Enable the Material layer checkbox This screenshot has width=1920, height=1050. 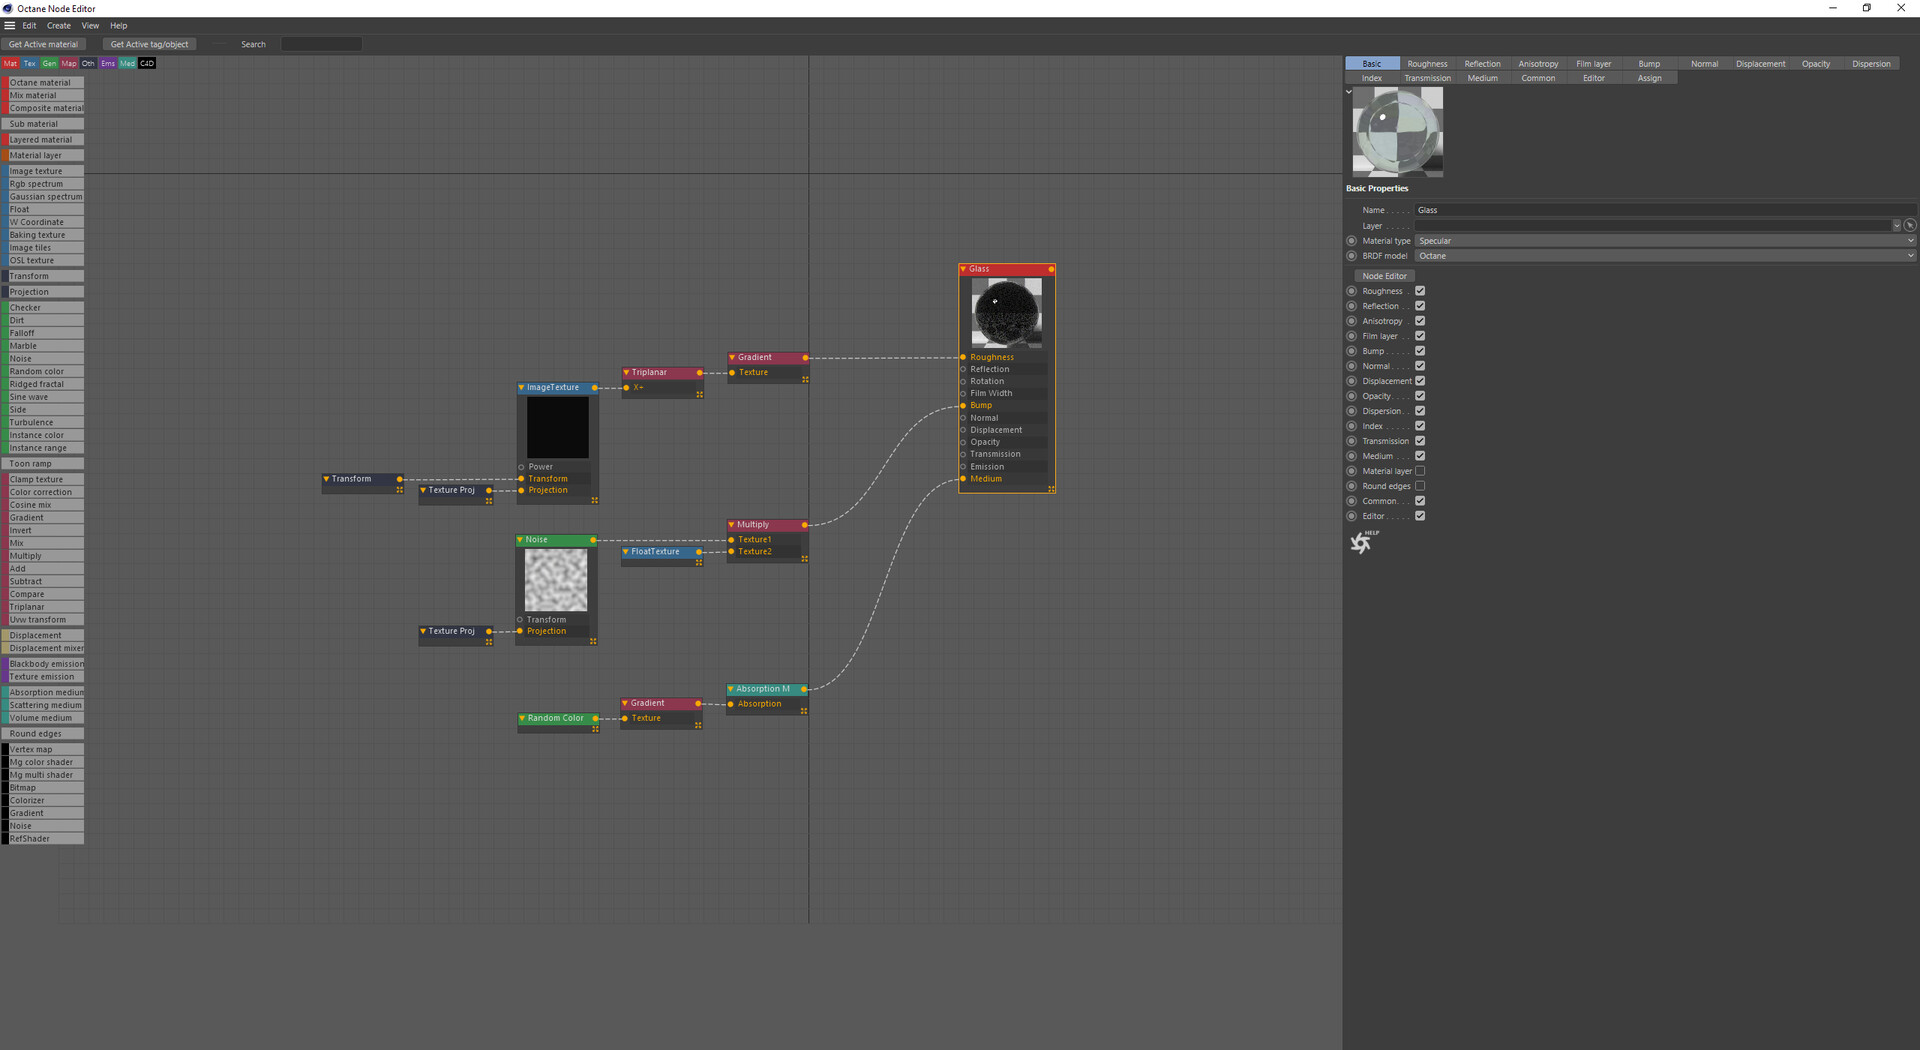click(x=1420, y=471)
